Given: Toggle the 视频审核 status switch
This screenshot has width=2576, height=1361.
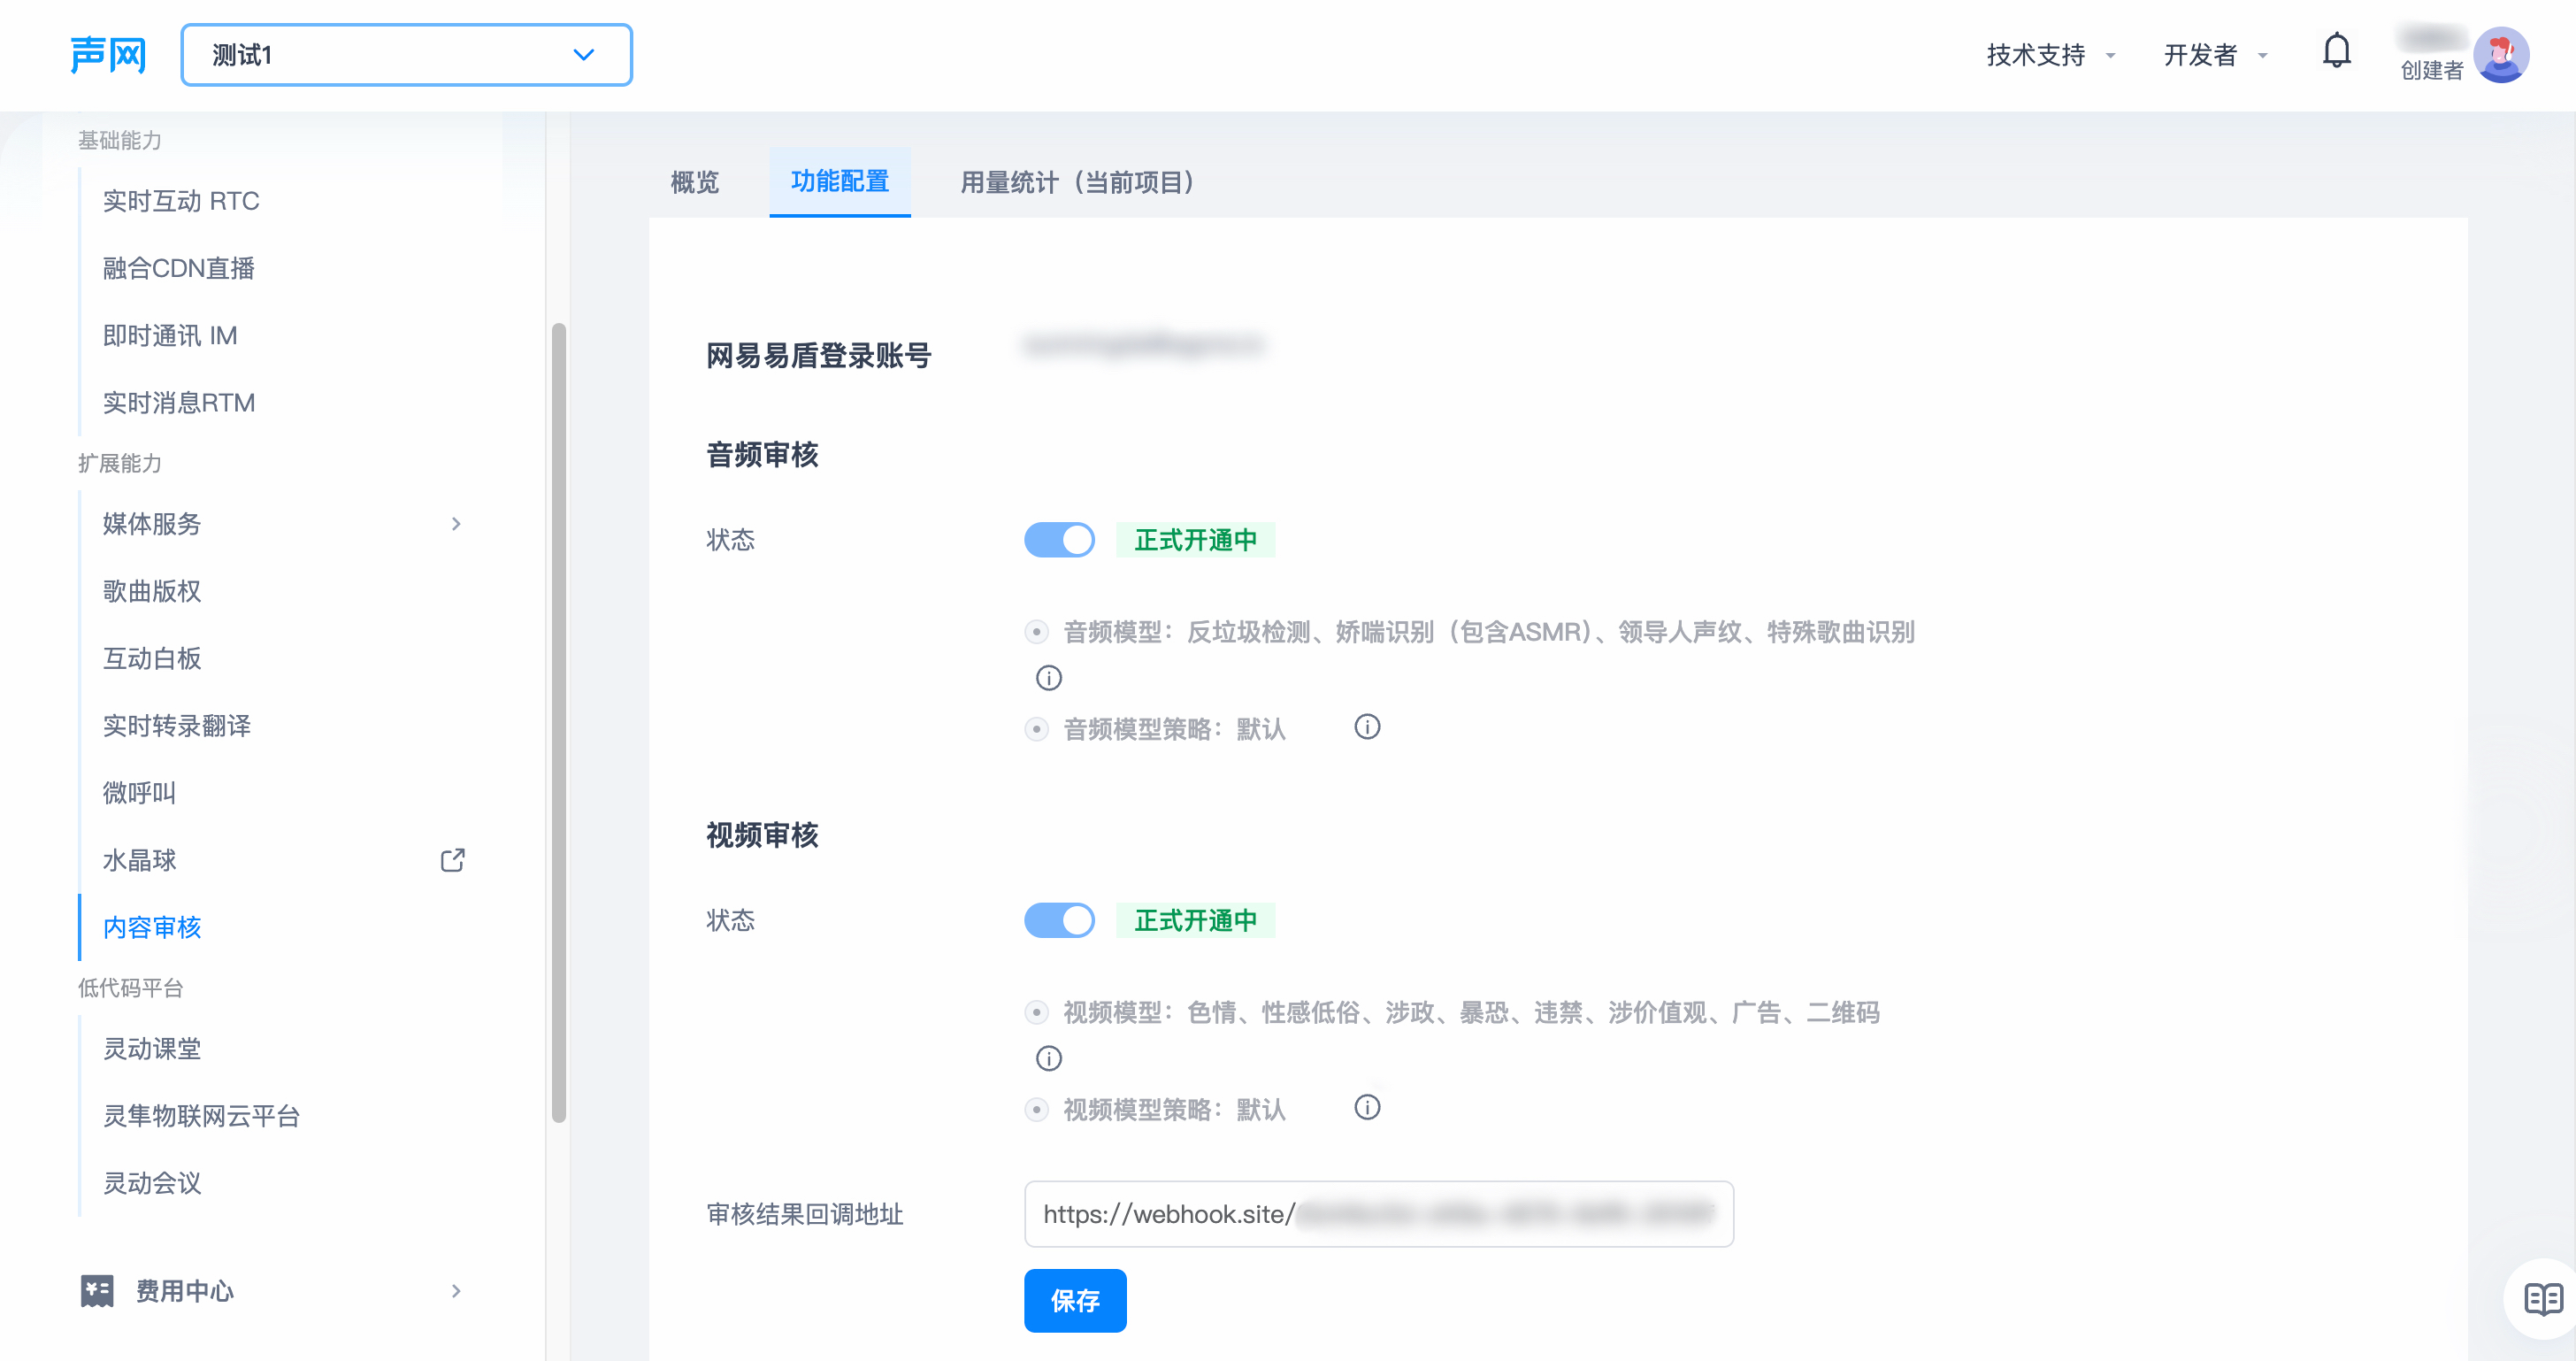Looking at the screenshot, I should tap(1059, 919).
